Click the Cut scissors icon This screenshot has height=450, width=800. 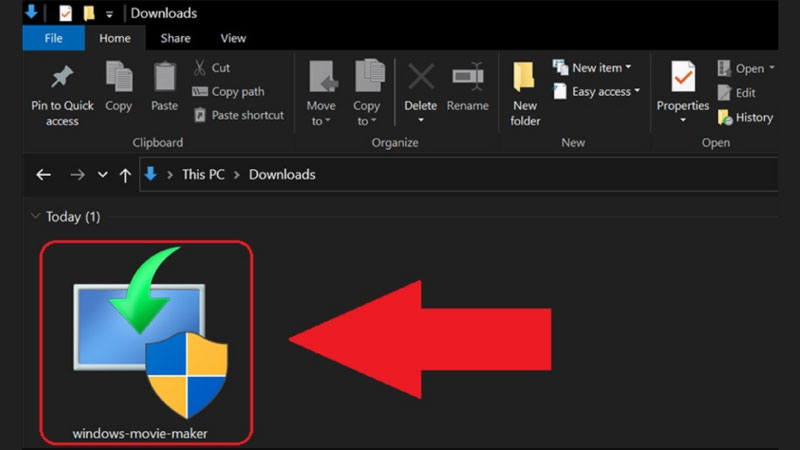pos(199,68)
